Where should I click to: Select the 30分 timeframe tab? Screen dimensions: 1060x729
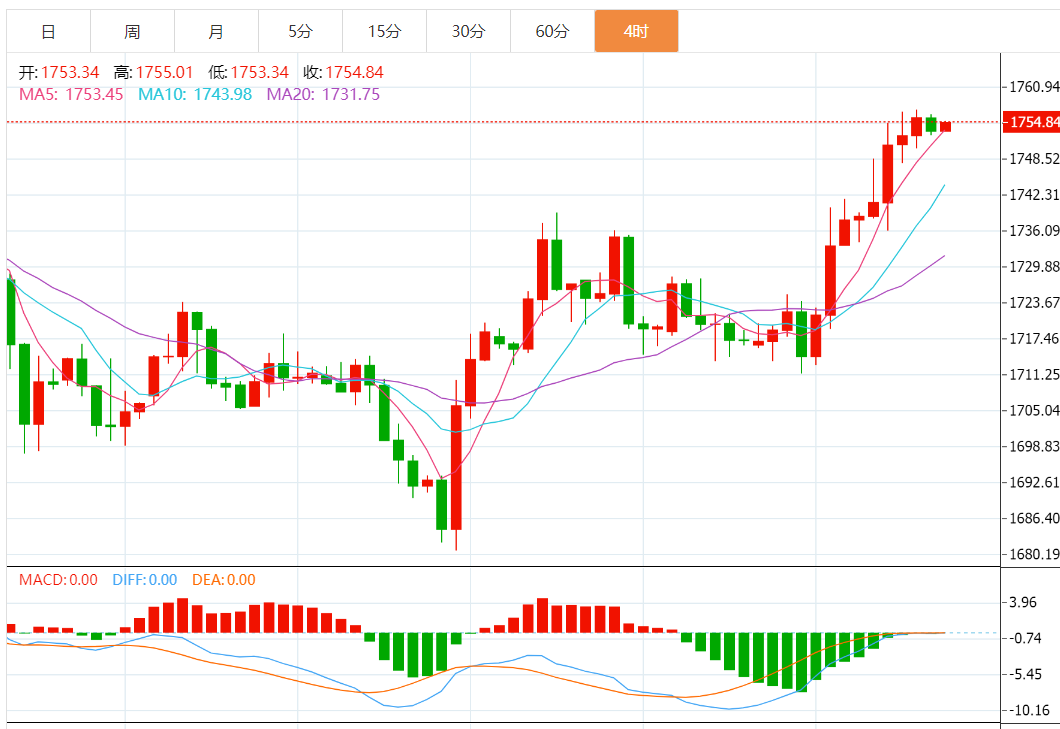[x=468, y=31]
